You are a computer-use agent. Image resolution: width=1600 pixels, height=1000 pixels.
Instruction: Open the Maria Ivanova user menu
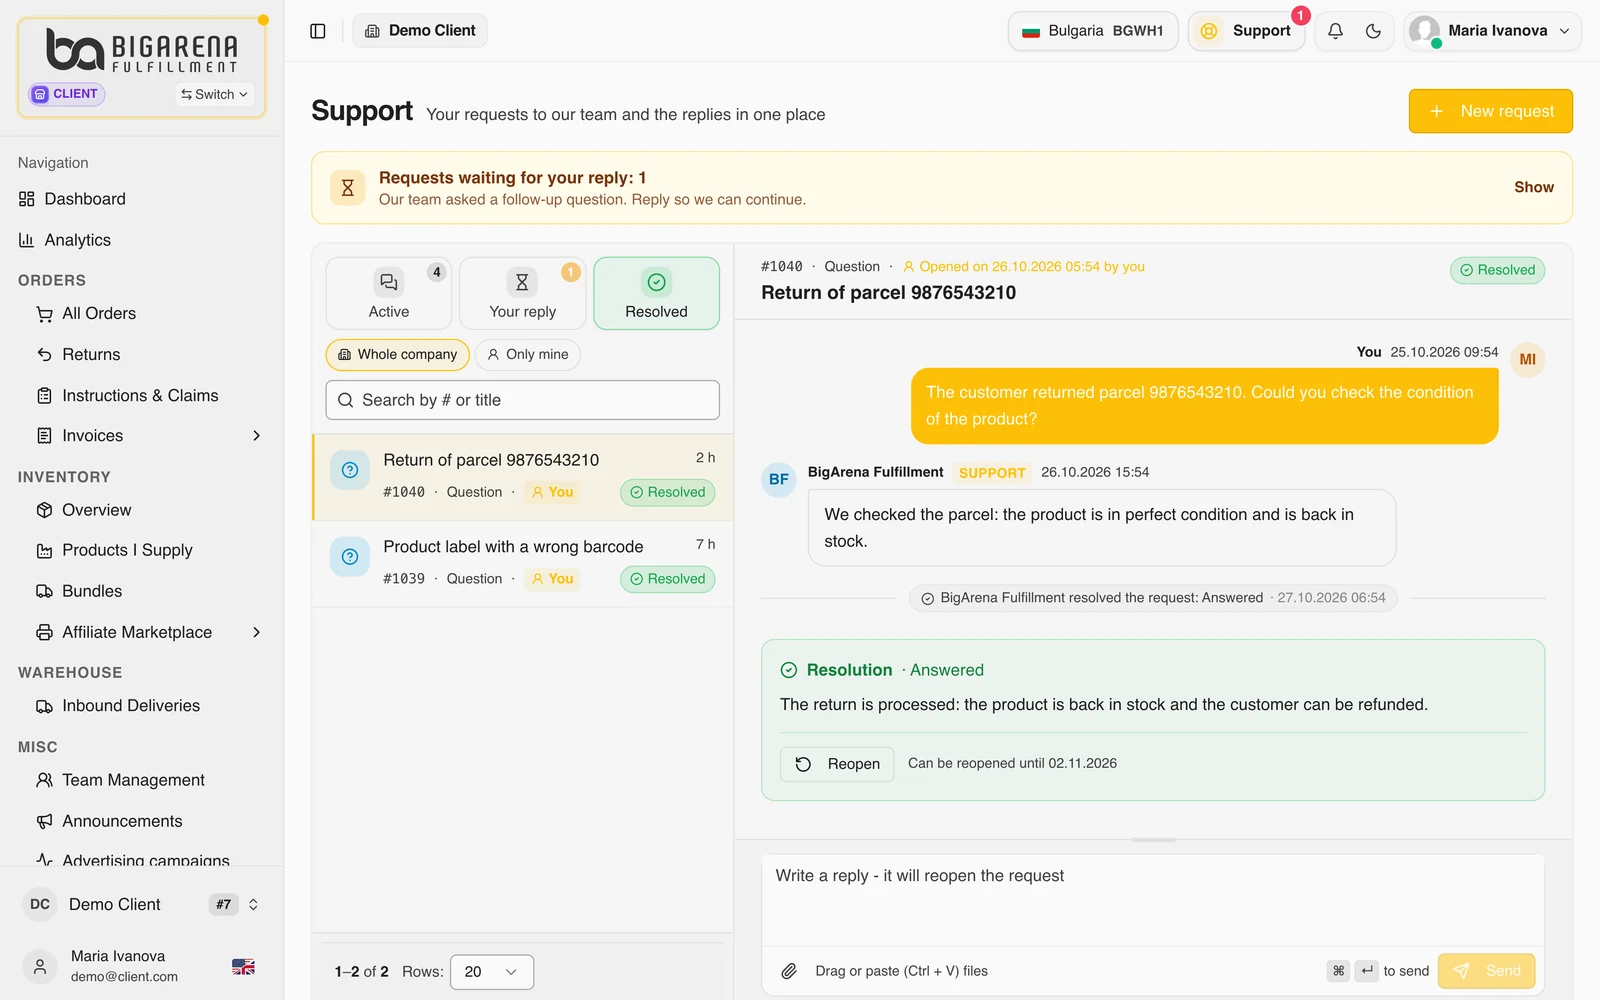(1492, 31)
